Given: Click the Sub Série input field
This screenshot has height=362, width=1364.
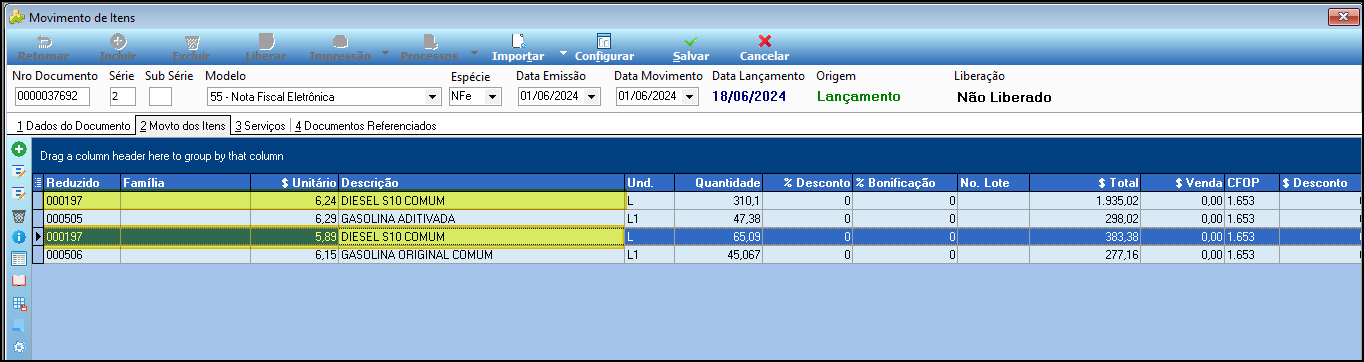Looking at the screenshot, I should pos(160,97).
